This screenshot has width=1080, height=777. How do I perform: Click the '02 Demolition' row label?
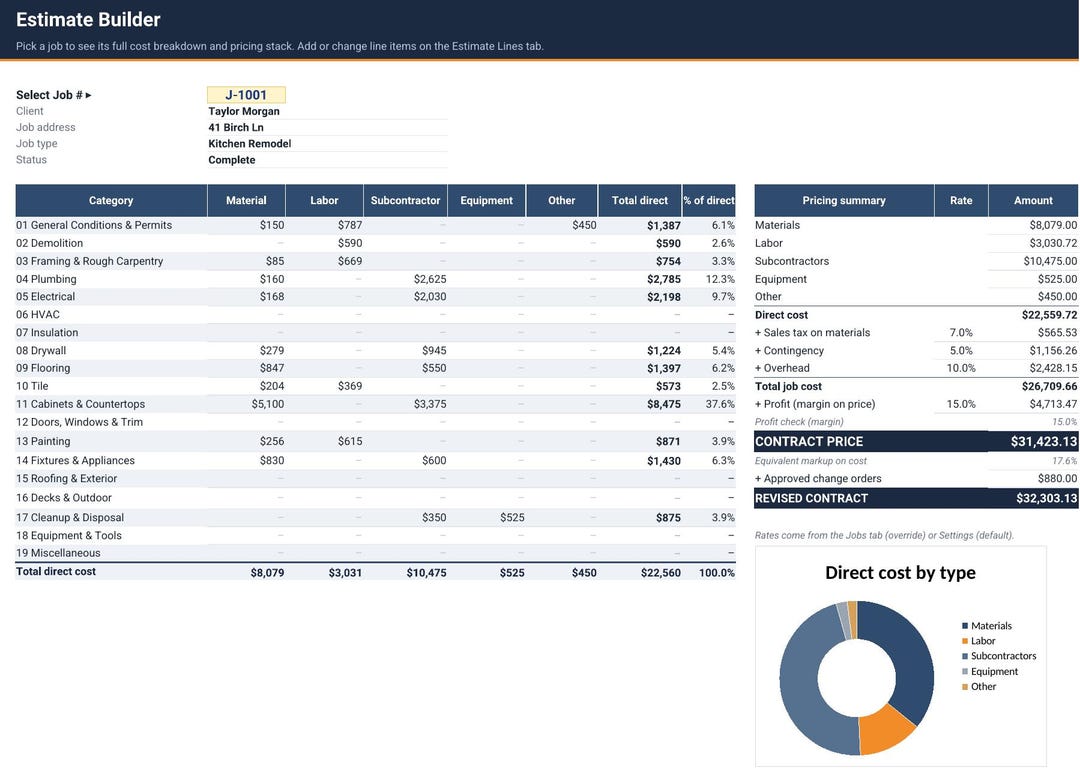coord(50,243)
